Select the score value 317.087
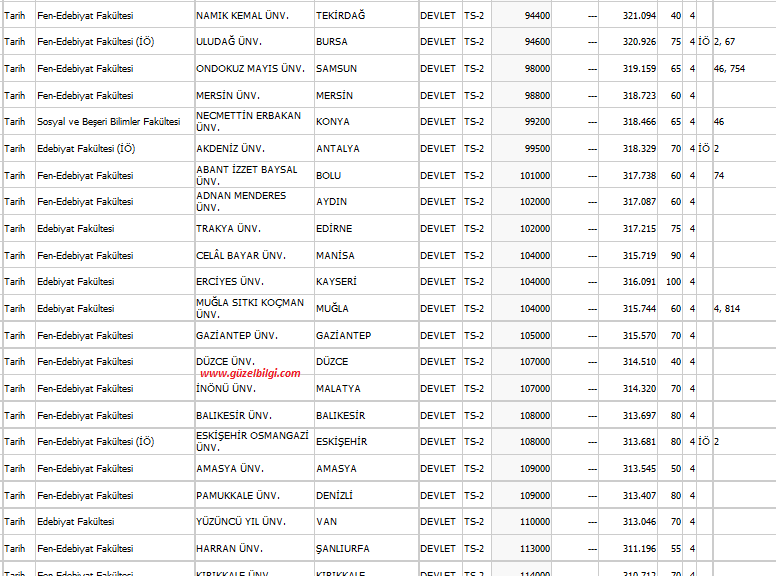Image resolution: width=776 pixels, height=576 pixels. point(639,202)
